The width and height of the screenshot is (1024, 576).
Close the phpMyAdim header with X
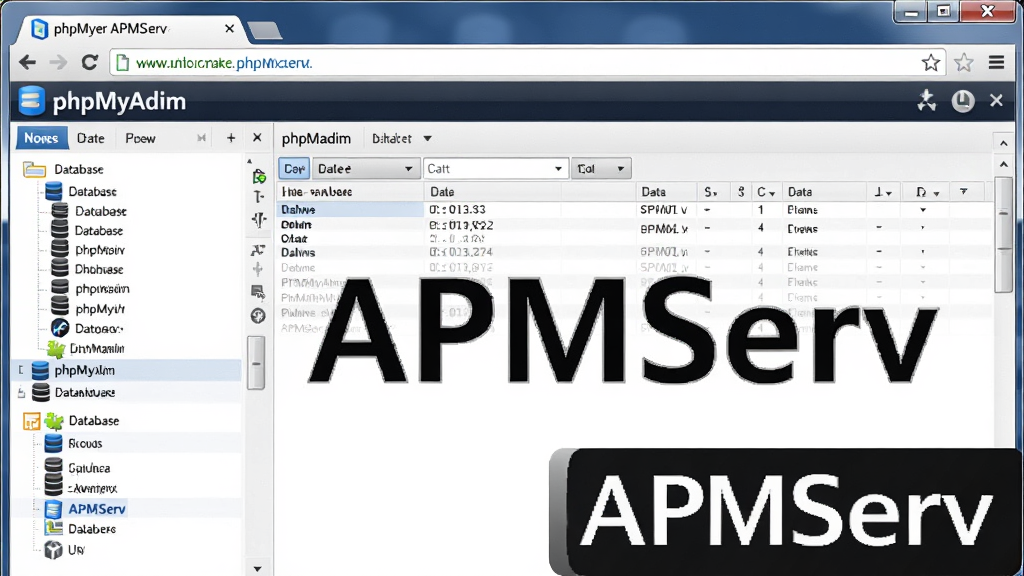(996, 101)
